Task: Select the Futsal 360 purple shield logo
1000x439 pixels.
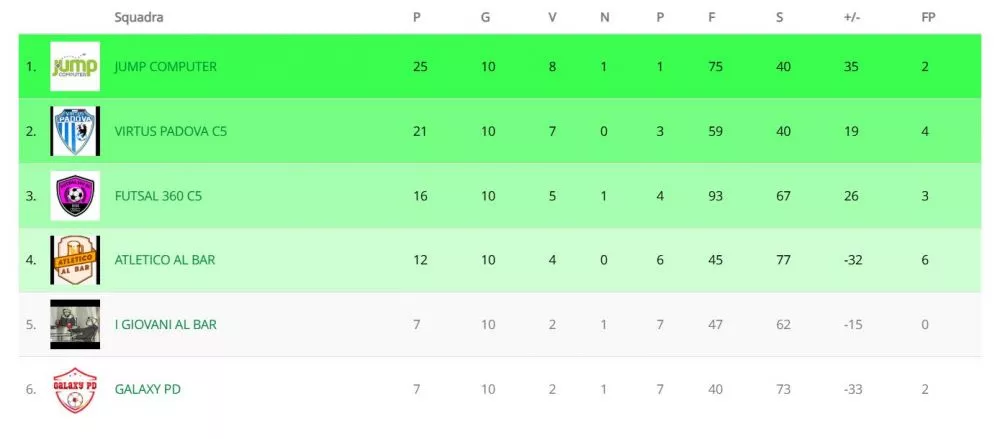Action: [75, 196]
